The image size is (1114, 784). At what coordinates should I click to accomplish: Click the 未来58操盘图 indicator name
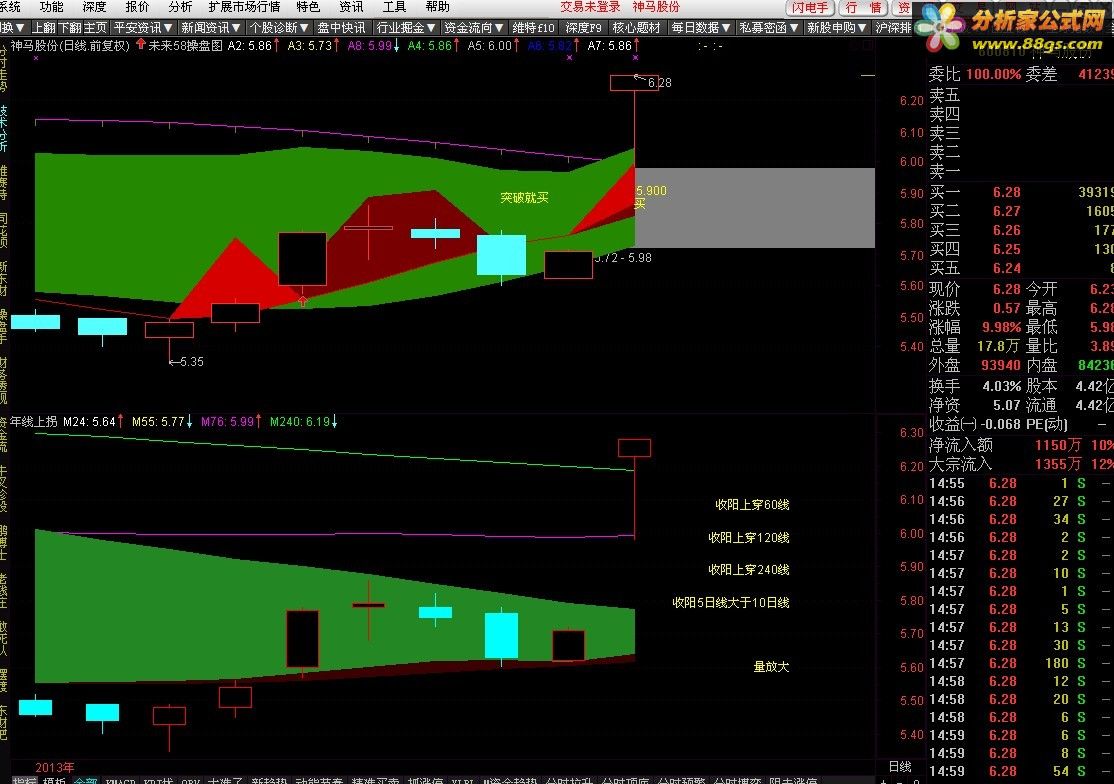185,45
